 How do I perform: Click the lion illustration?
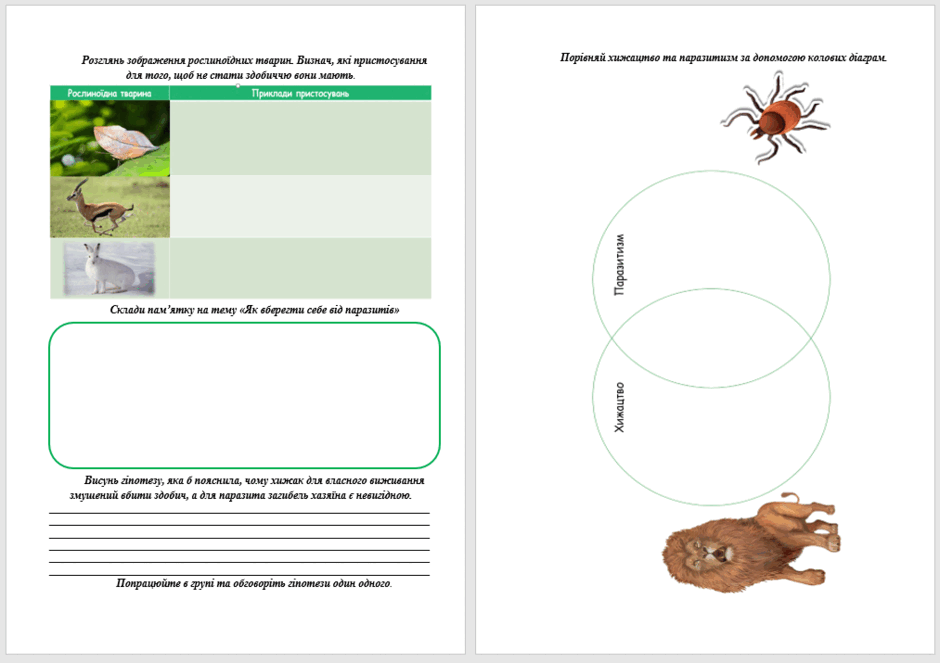[x=751, y=543]
